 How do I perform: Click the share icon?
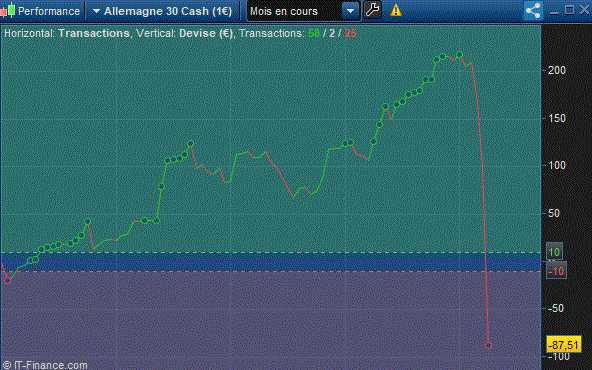click(533, 10)
